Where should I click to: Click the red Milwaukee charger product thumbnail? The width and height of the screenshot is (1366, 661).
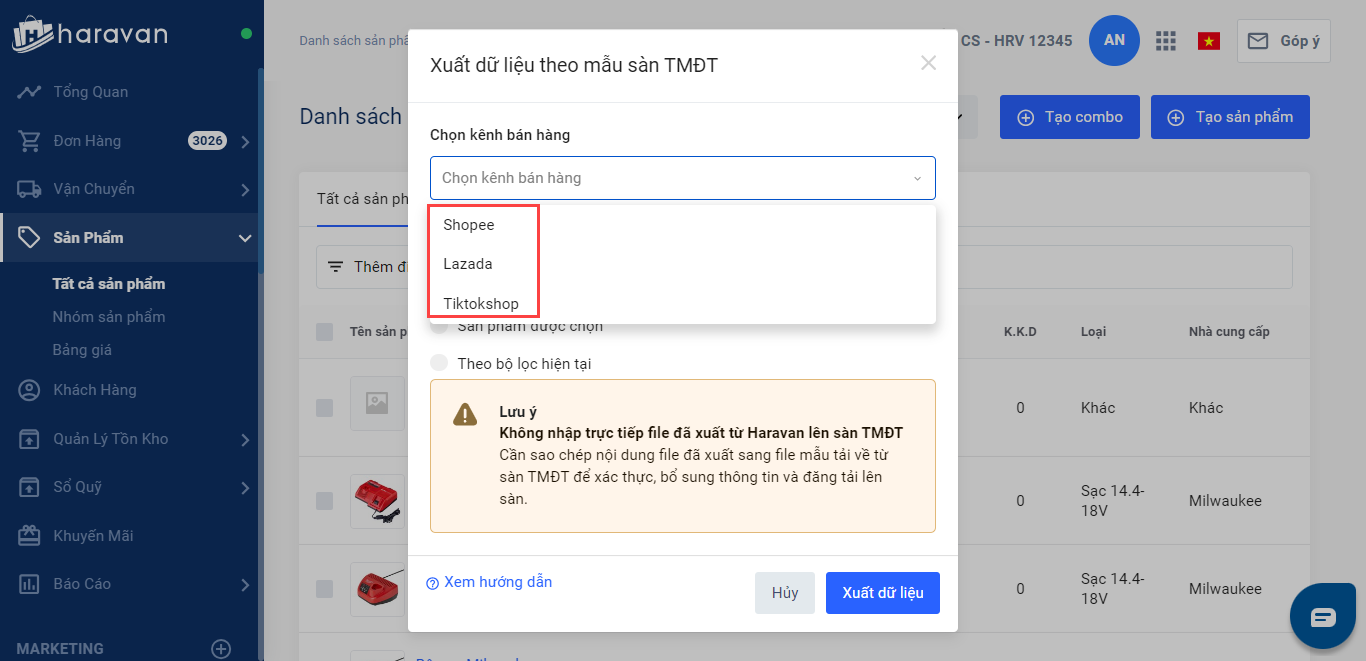377,501
